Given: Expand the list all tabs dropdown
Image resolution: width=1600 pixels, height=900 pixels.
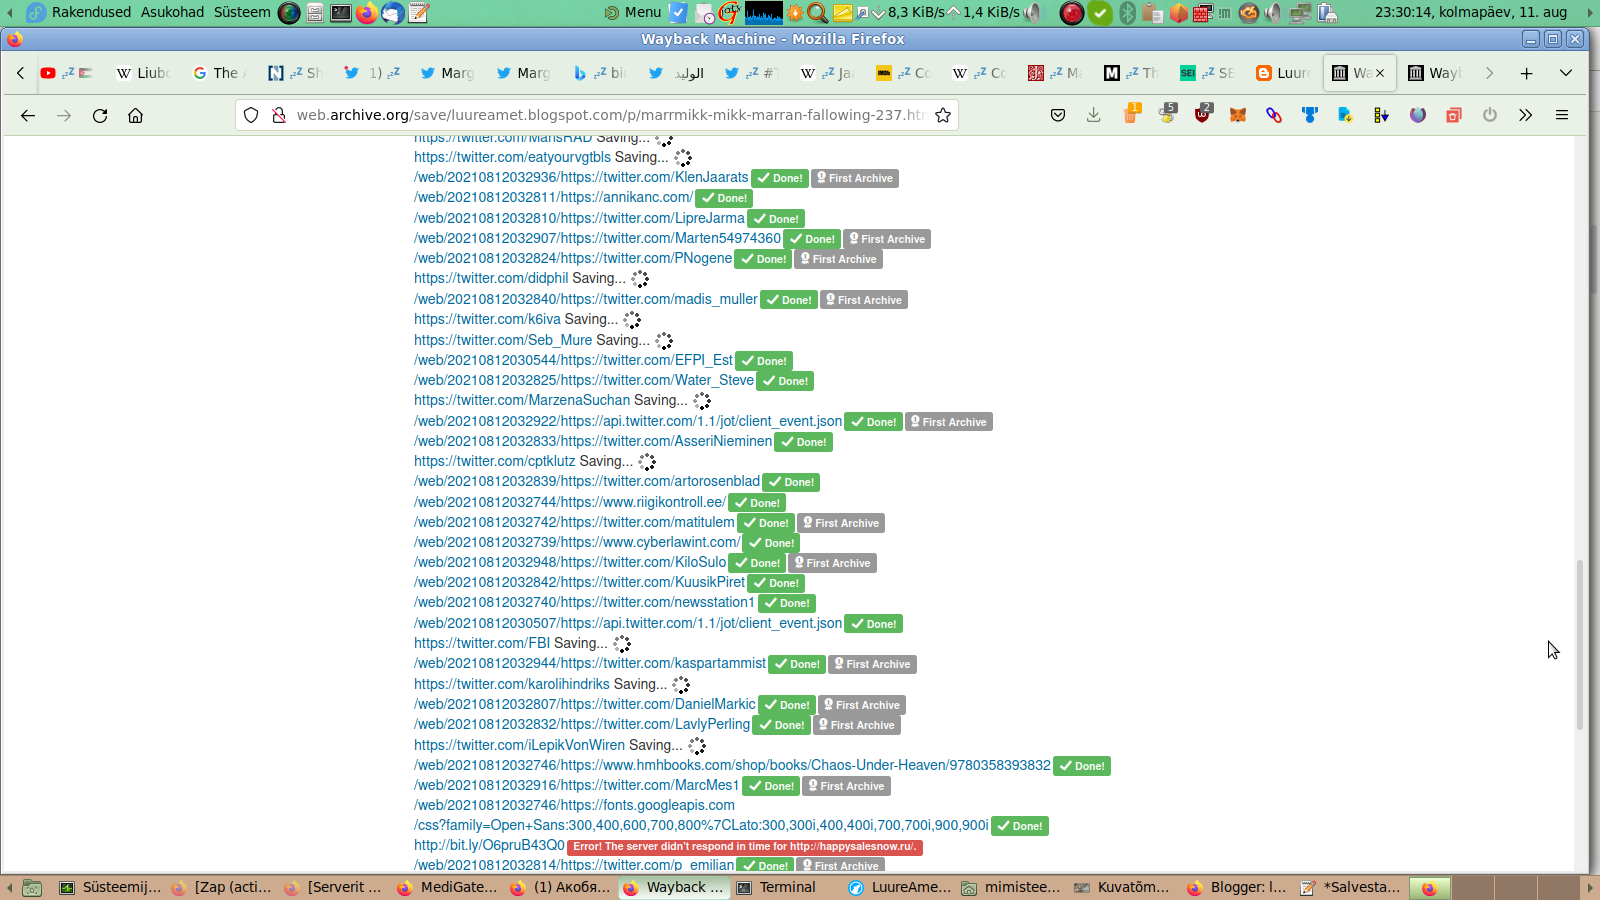Looking at the screenshot, I should [1566, 73].
